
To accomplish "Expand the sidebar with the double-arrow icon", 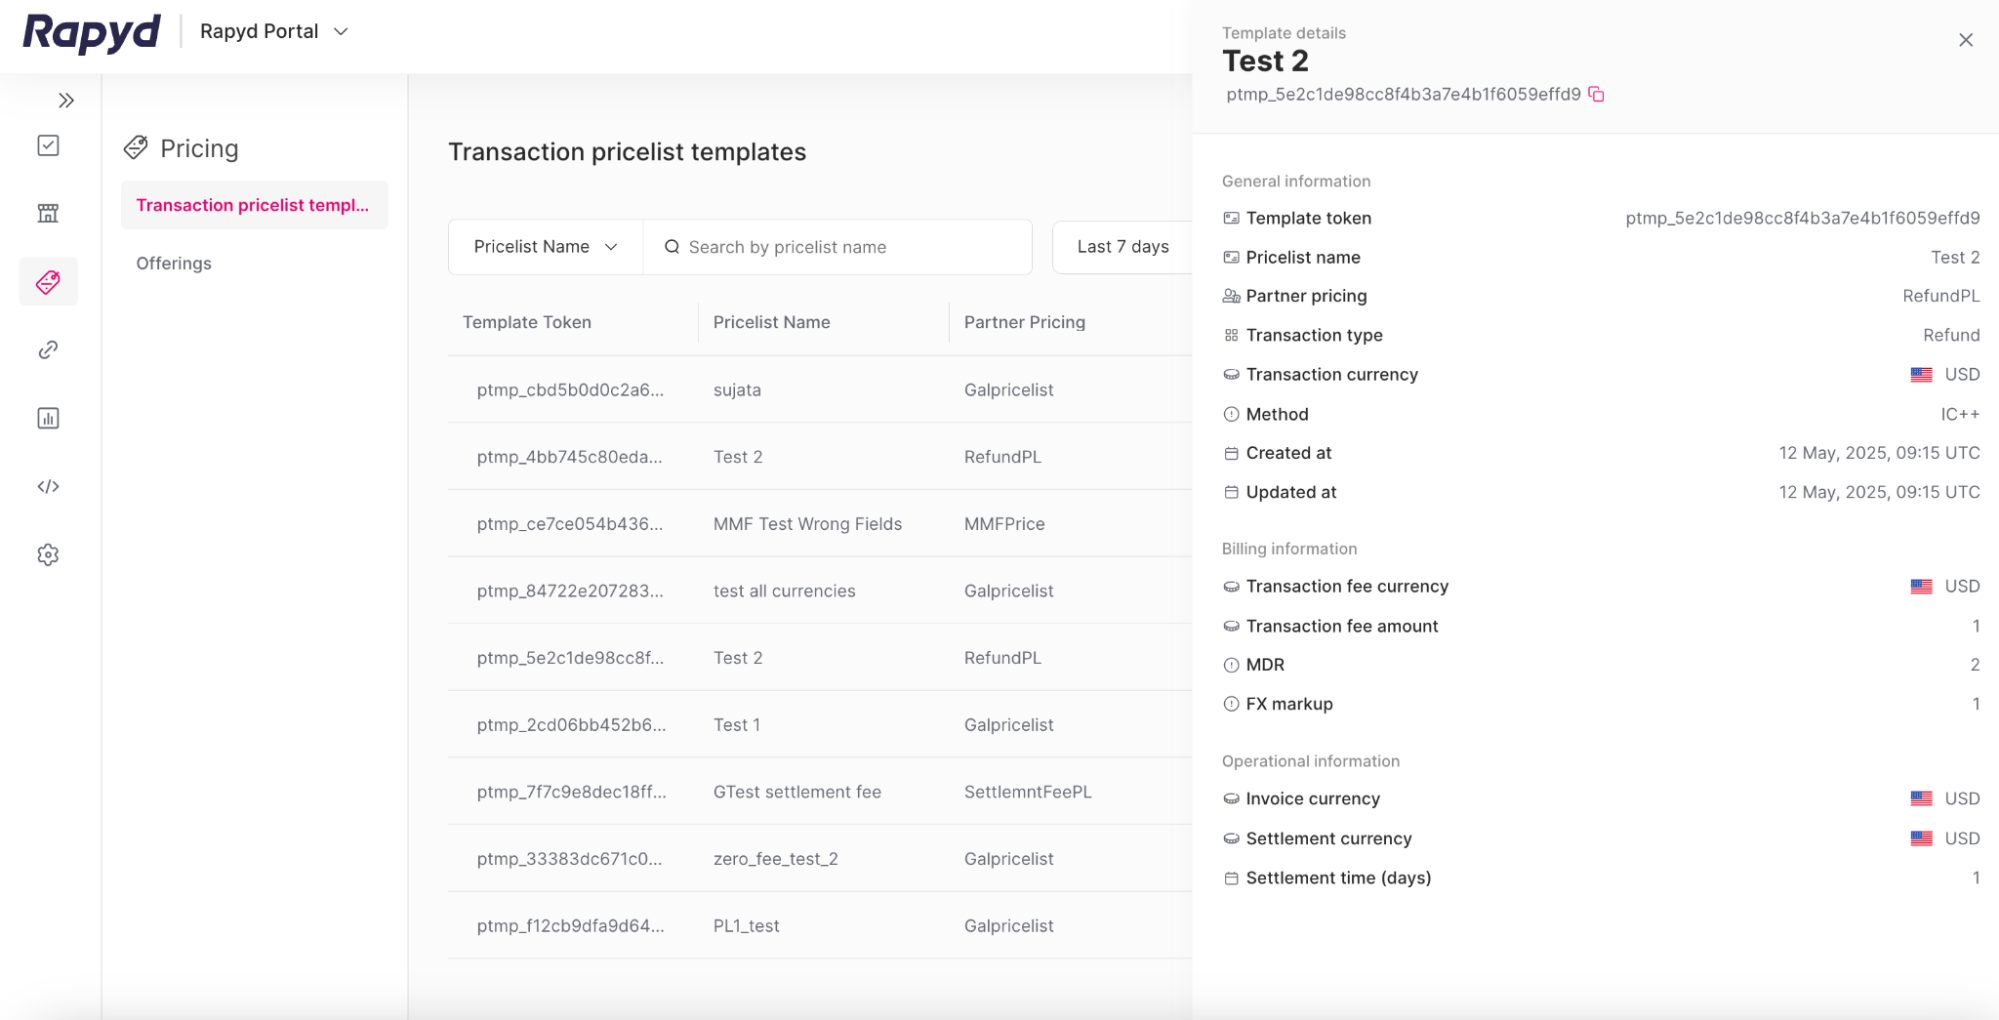I will (66, 100).
